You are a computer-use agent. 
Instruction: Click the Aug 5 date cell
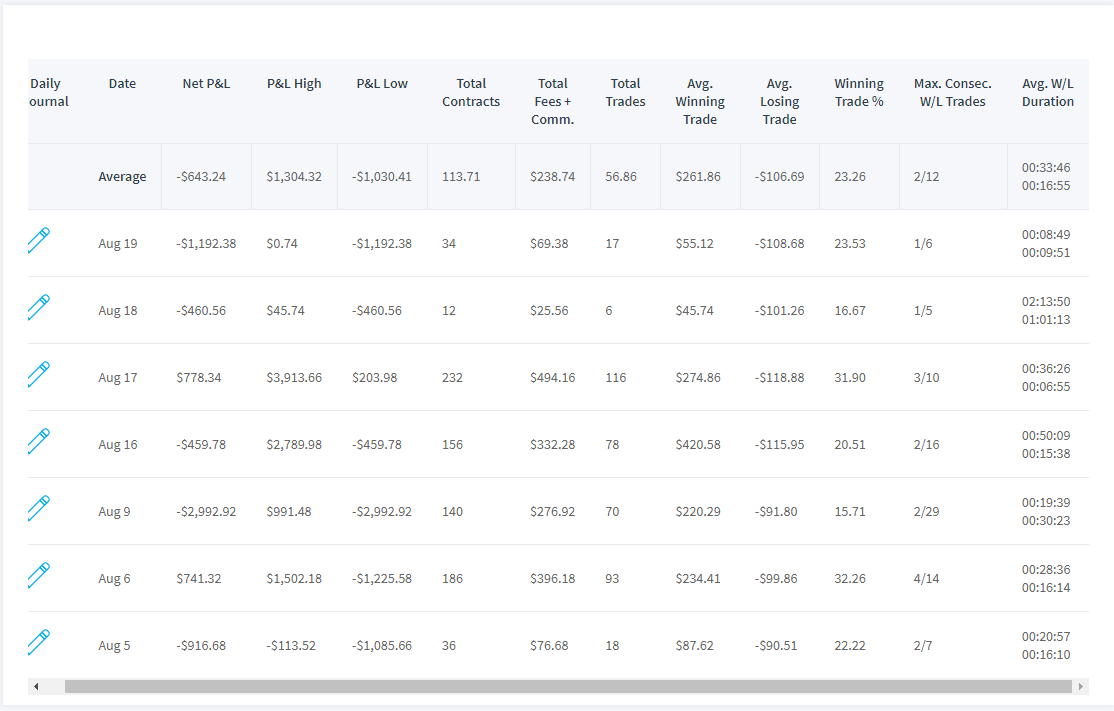pyautogui.click(x=114, y=646)
